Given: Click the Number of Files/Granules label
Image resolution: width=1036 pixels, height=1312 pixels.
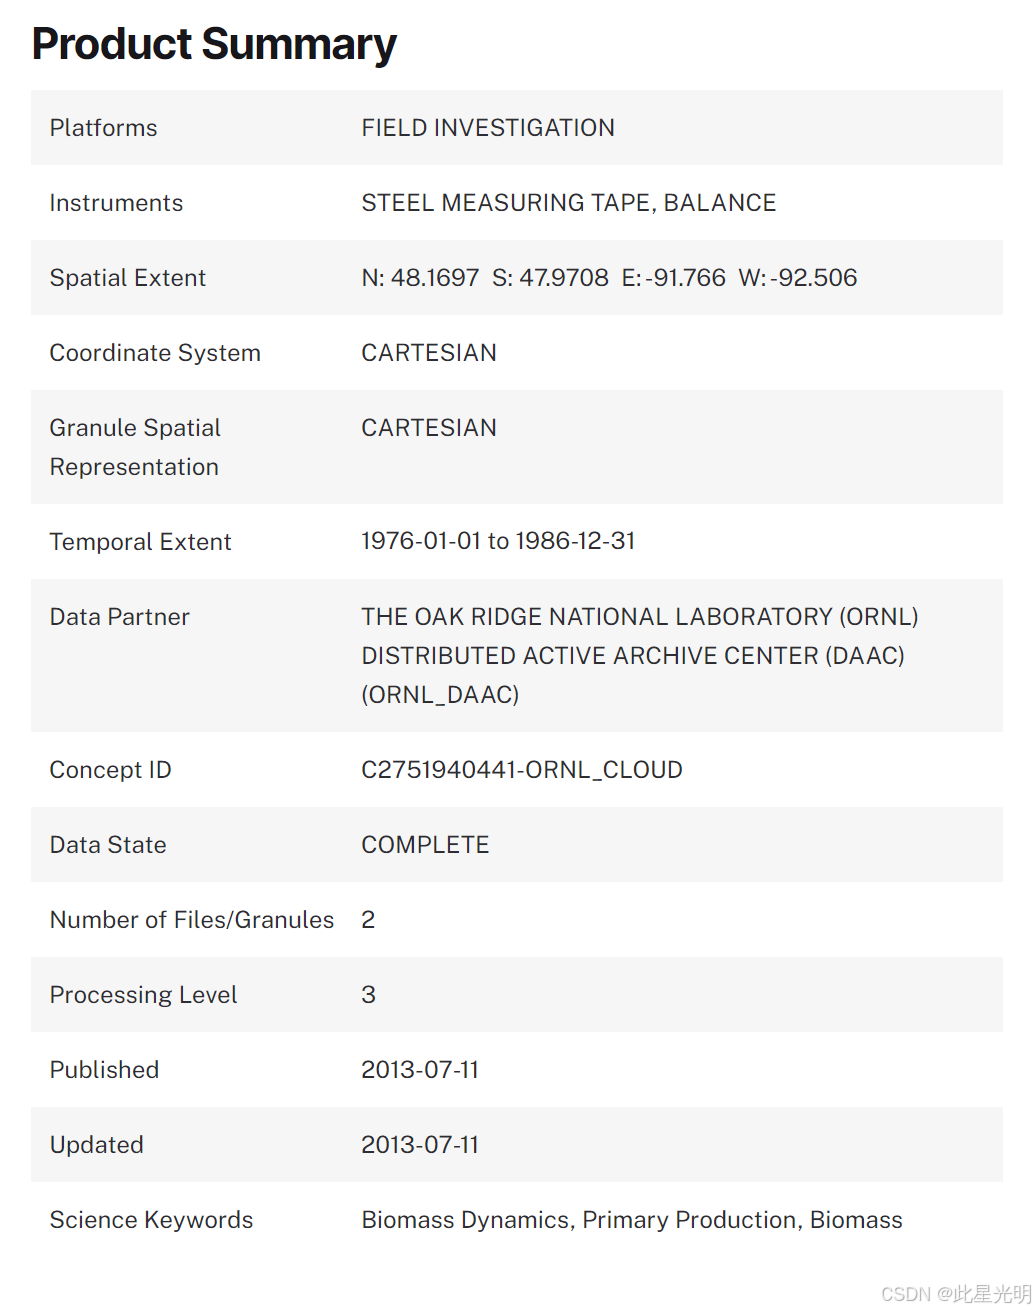Looking at the screenshot, I should [x=192, y=920].
